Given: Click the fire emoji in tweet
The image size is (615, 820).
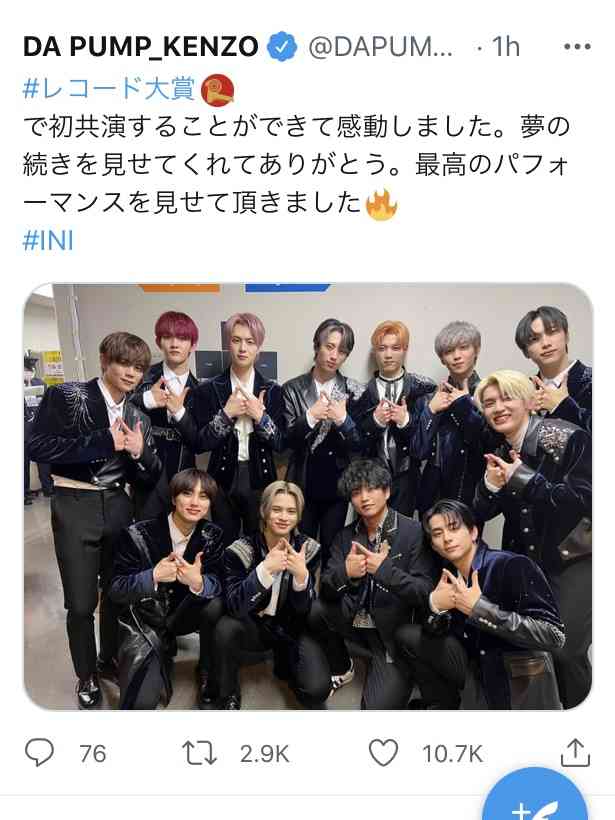Looking at the screenshot, I should (382, 204).
